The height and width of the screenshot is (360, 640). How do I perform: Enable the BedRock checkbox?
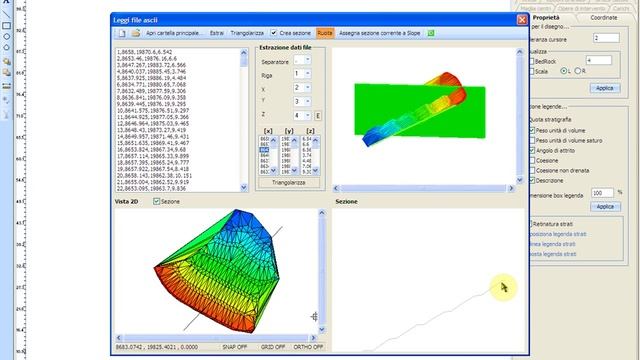[531, 61]
